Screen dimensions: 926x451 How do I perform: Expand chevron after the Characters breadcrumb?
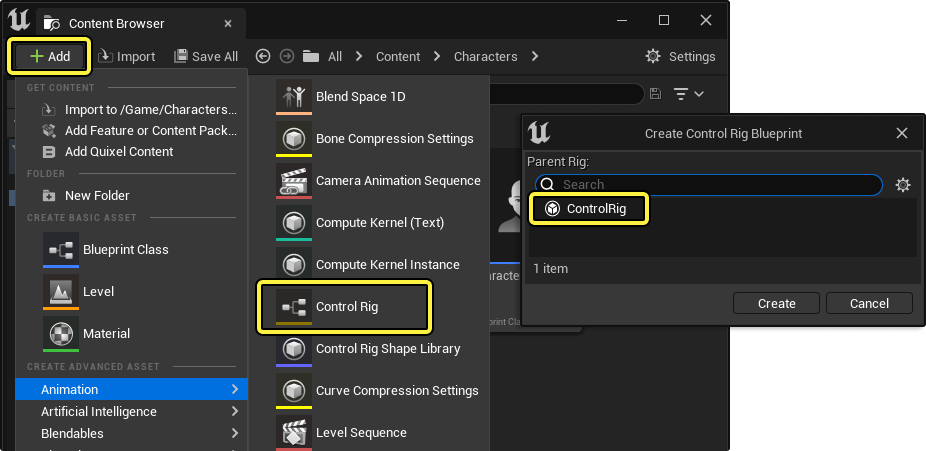coord(535,57)
